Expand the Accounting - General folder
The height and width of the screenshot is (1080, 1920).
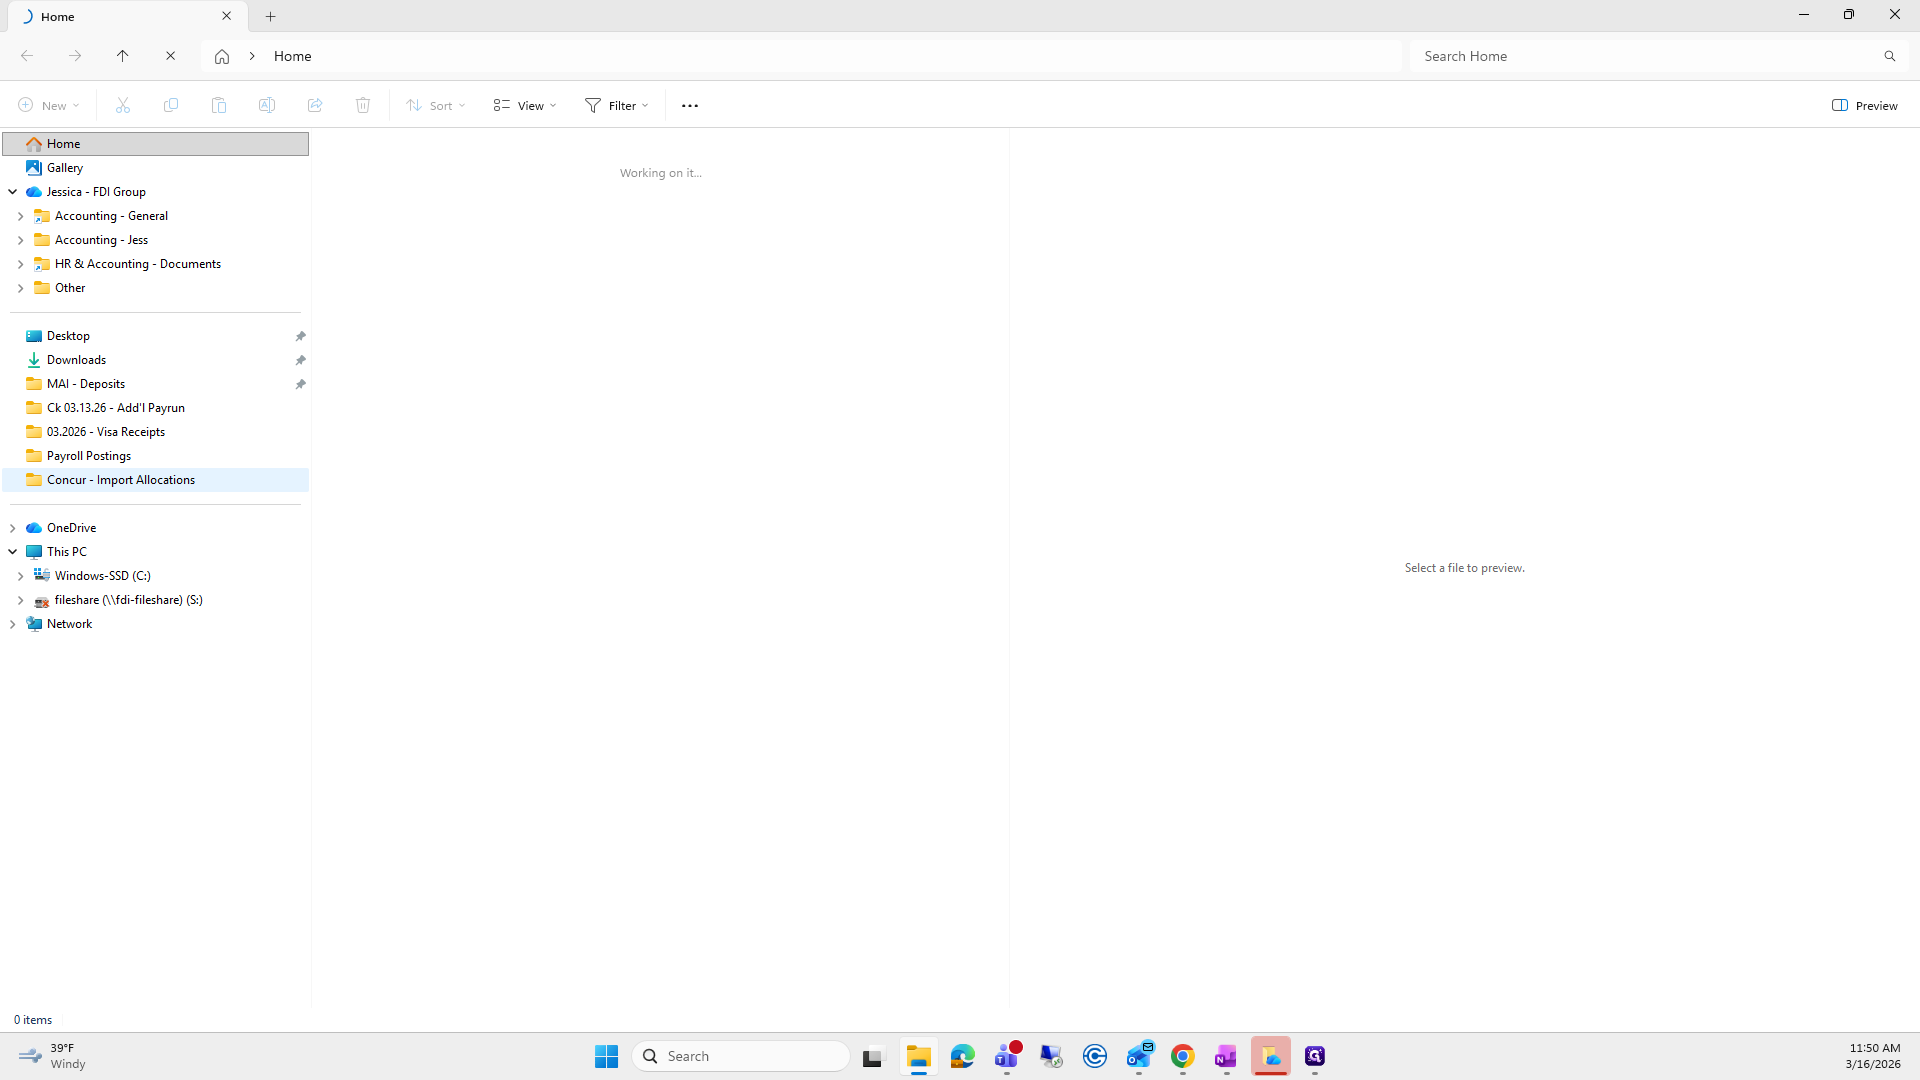coord(20,216)
